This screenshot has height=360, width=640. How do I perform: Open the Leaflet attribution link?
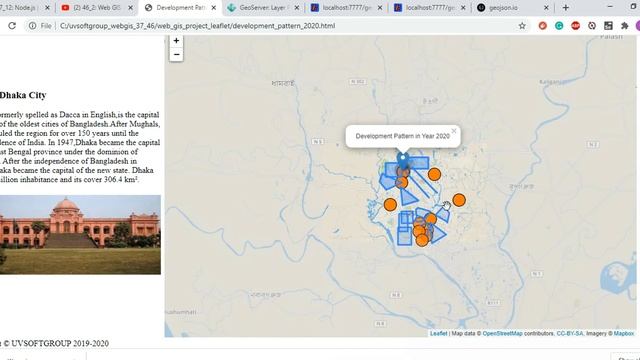[438, 333]
